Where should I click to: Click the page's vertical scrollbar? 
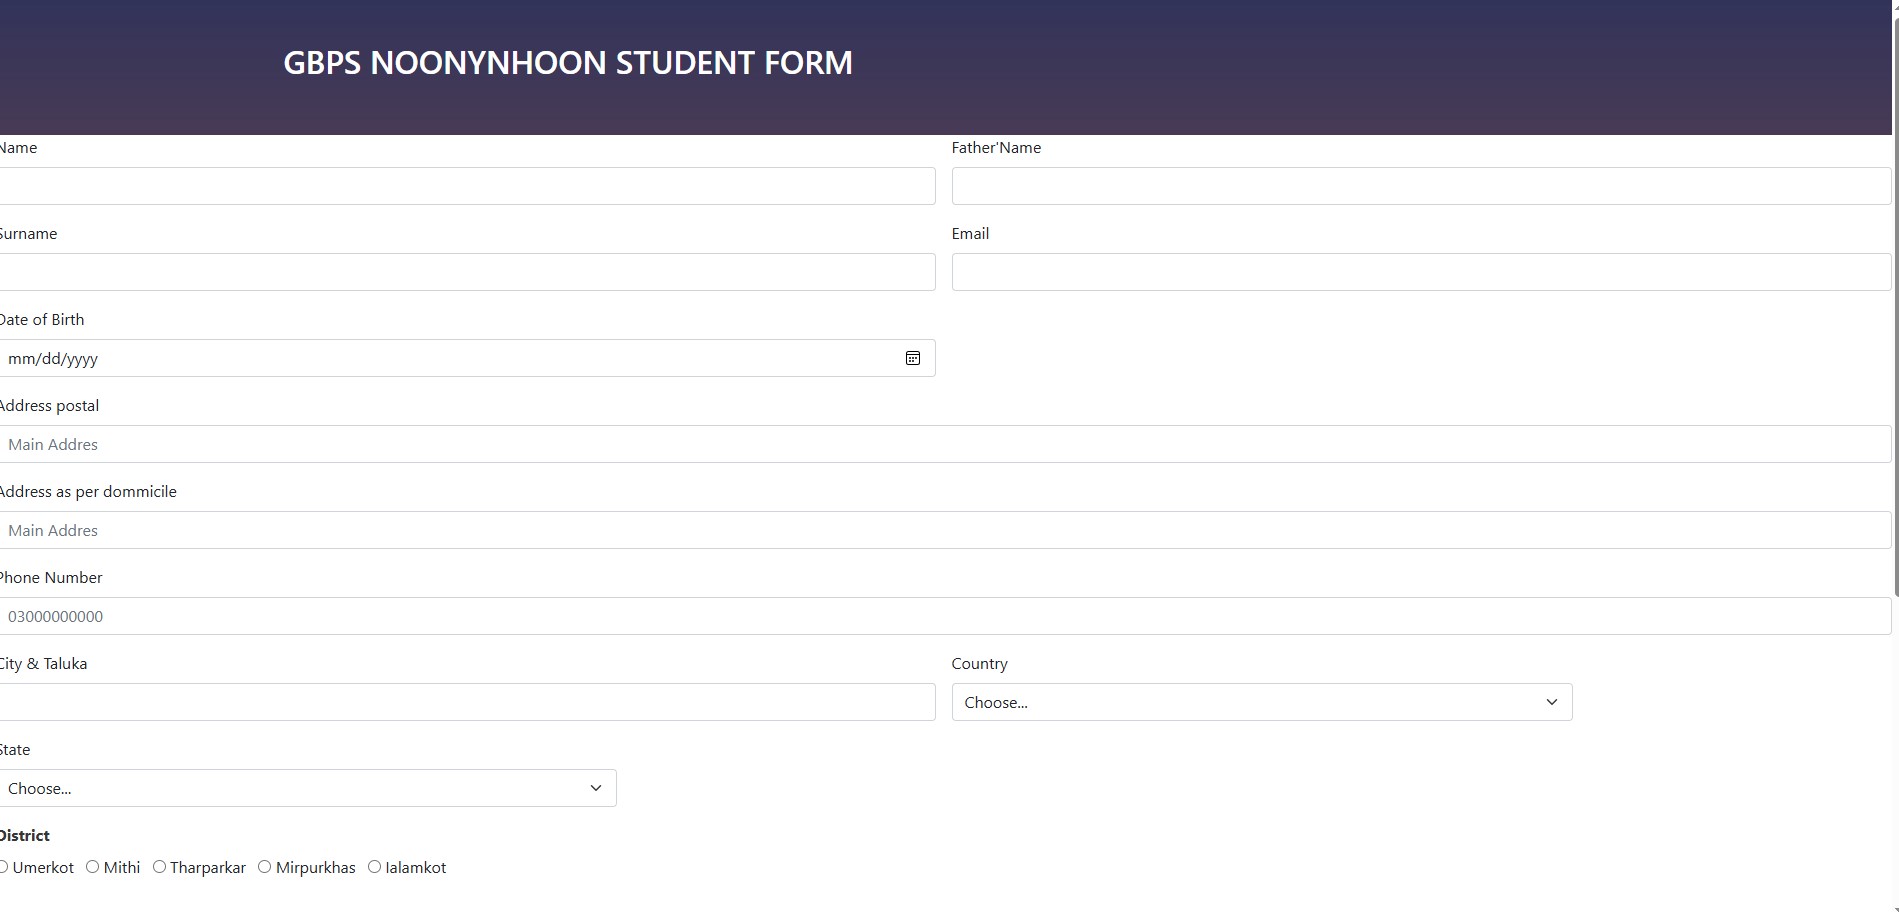pos(1895,300)
